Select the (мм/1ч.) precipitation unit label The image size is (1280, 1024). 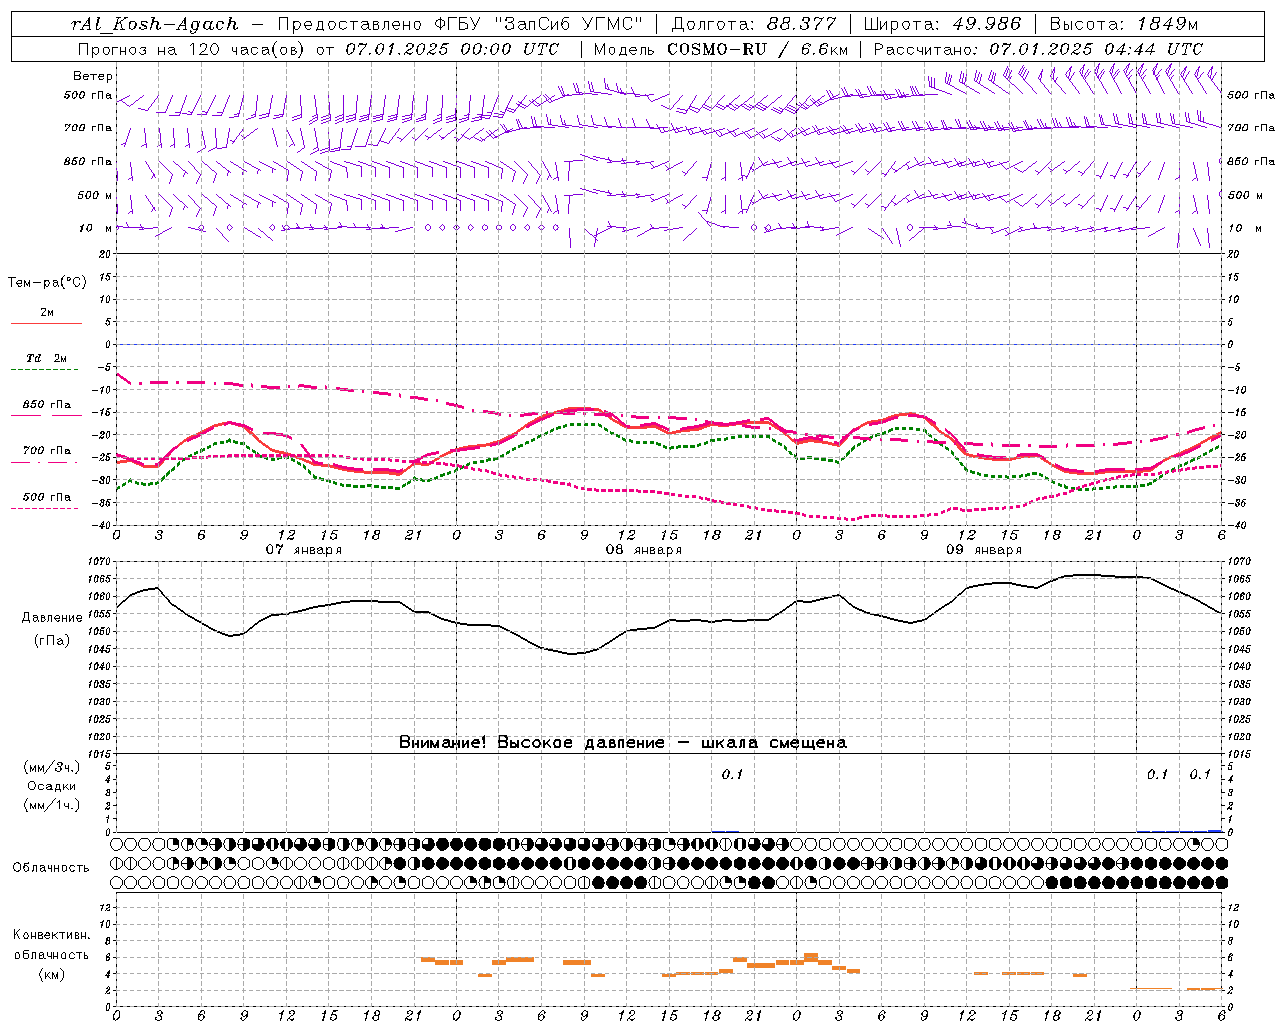52,805
